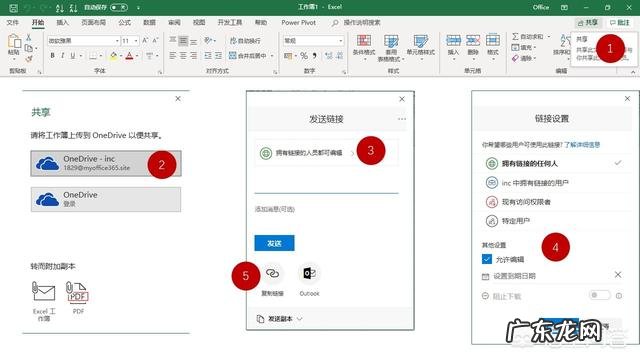Switch to the Page Layout tab
Screen dimensions: 640x360
pos(93,22)
